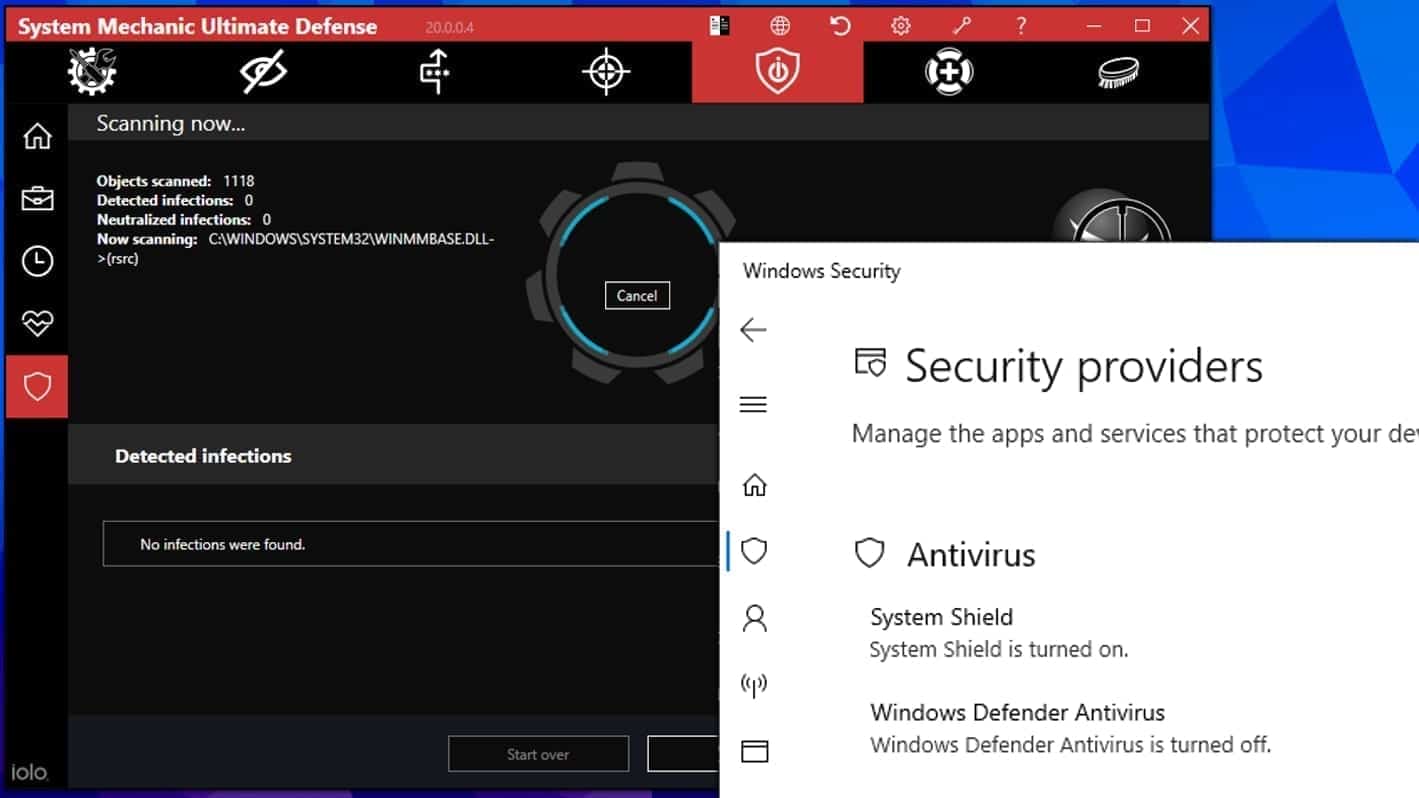The image size is (1419, 798).
Task: Click the Windows Security window title
Action: (821, 271)
